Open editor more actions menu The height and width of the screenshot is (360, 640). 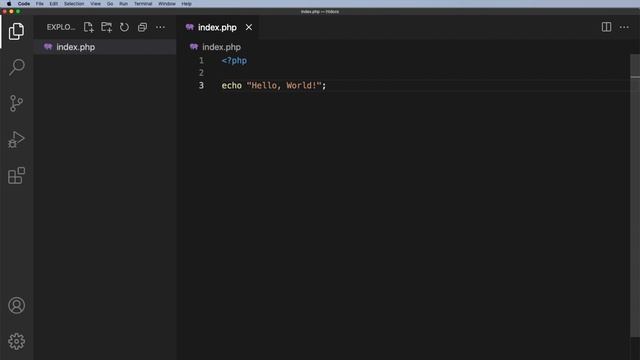624,27
